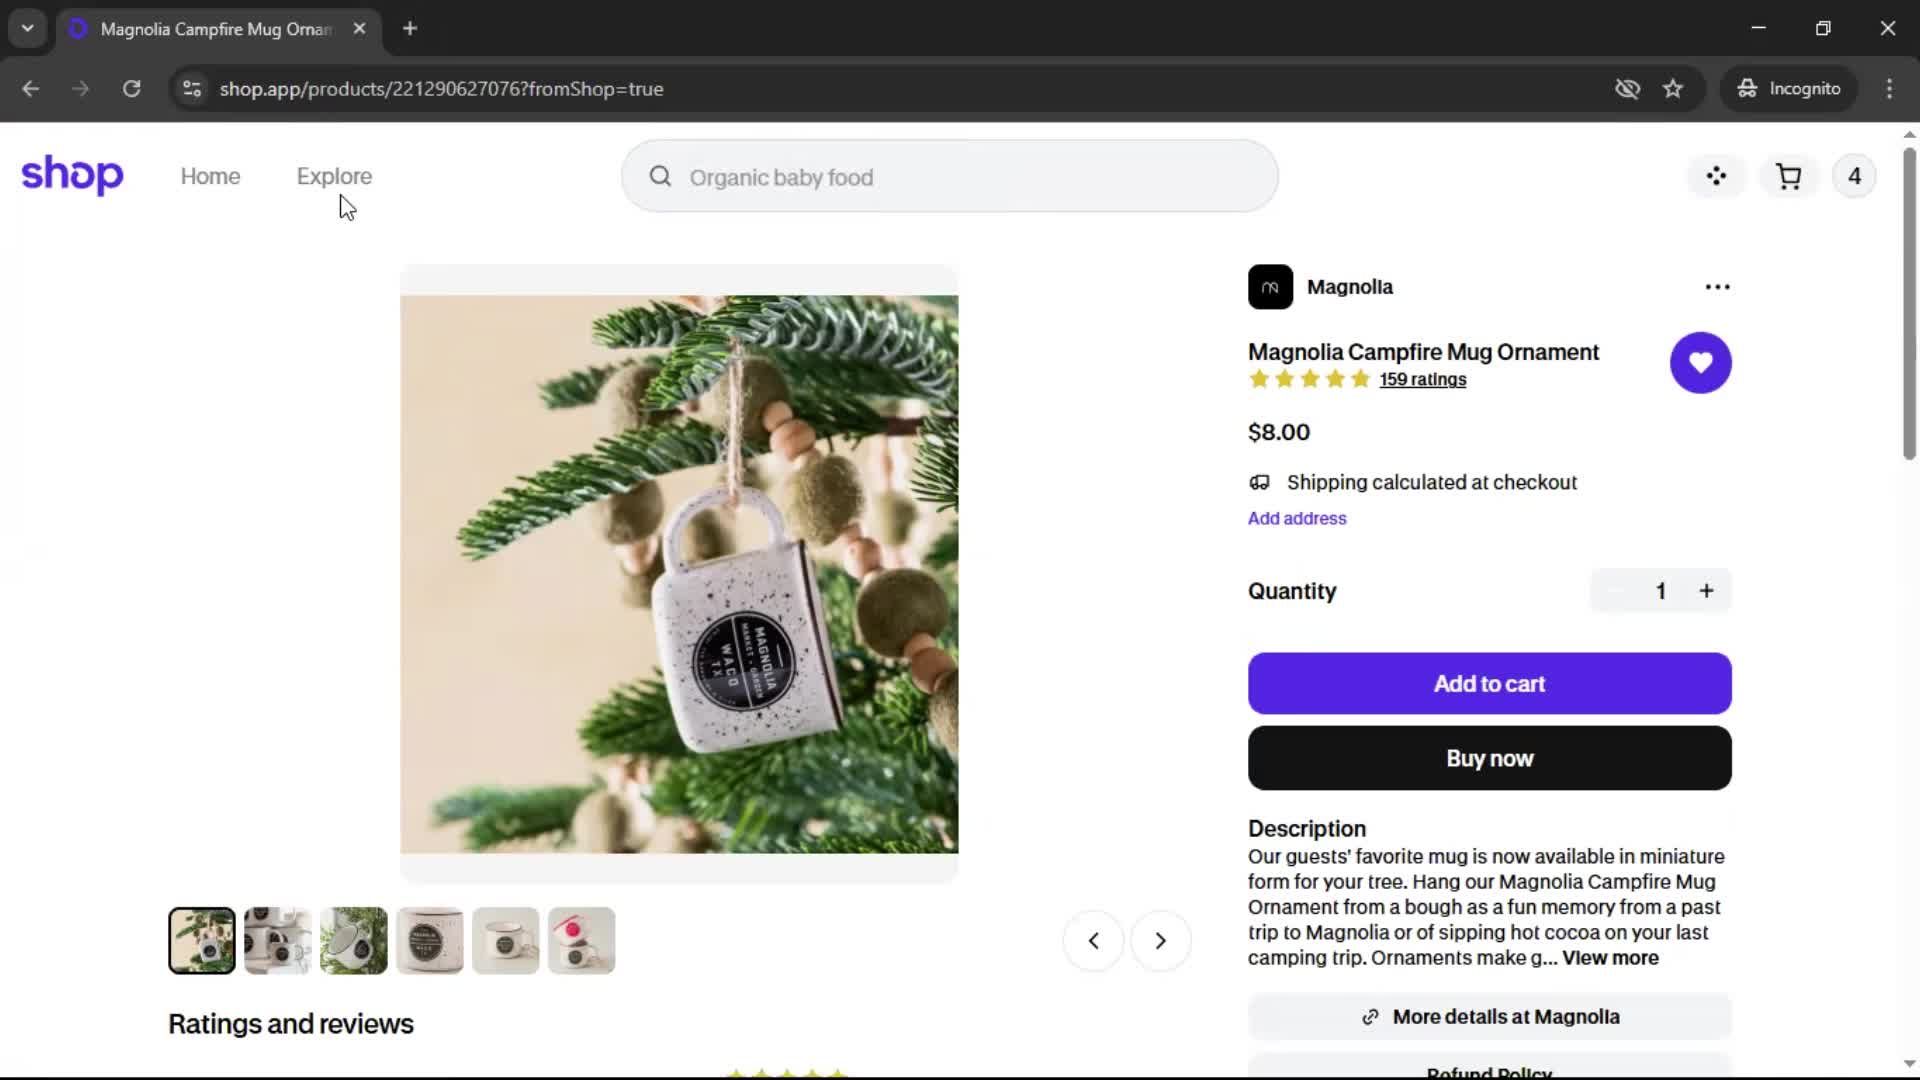Click the third-party cookies blocked eye icon
The image size is (1920, 1080).
click(1627, 89)
